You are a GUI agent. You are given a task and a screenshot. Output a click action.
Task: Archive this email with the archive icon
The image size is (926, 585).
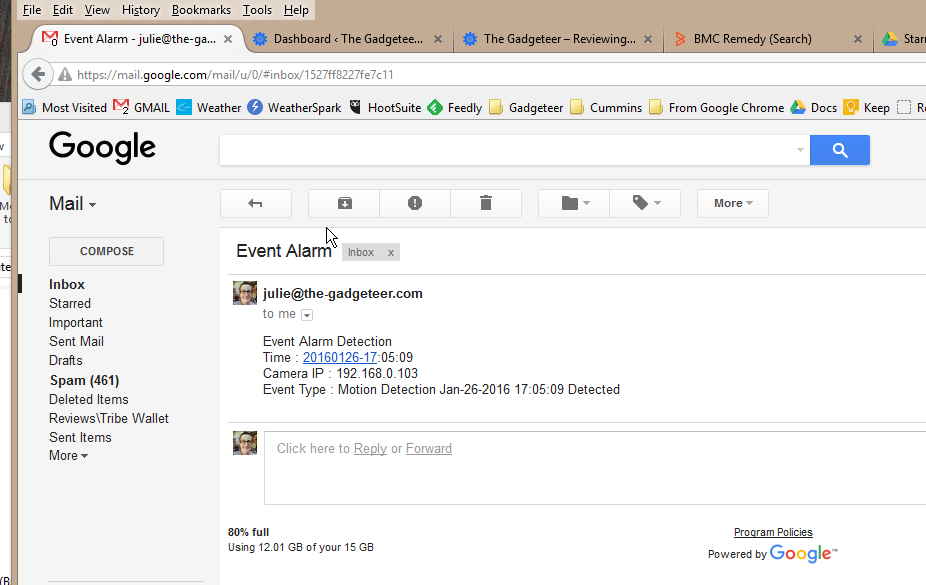tap(344, 203)
